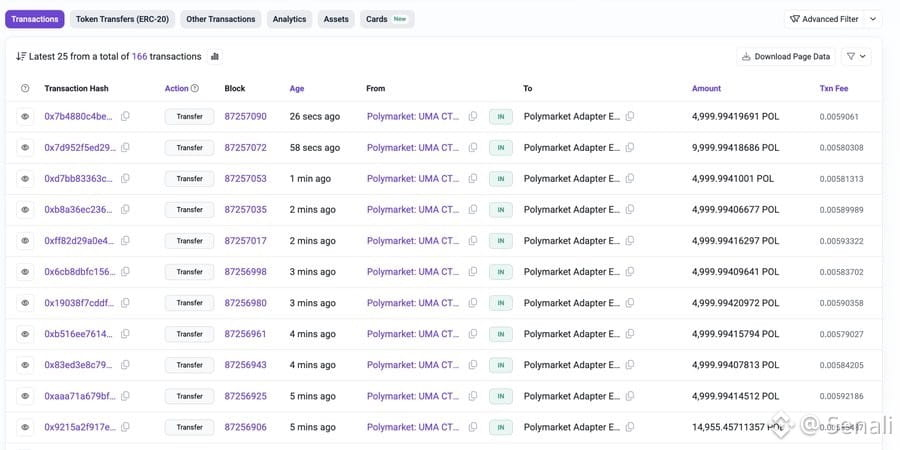Copy hash 0xd7bb83363c to clipboard
The width and height of the screenshot is (900, 450).
pos(125,178)
